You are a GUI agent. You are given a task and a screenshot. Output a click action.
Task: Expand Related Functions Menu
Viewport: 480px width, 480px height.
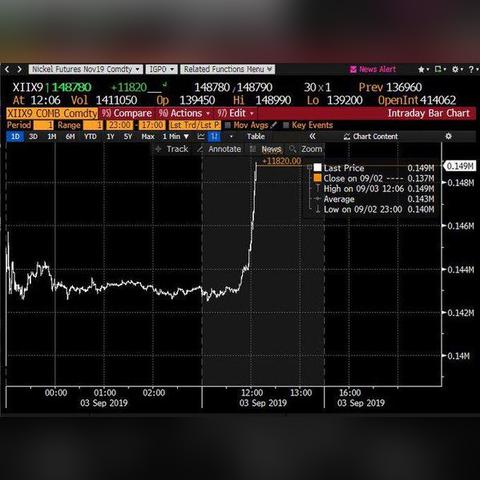point(228,69)
